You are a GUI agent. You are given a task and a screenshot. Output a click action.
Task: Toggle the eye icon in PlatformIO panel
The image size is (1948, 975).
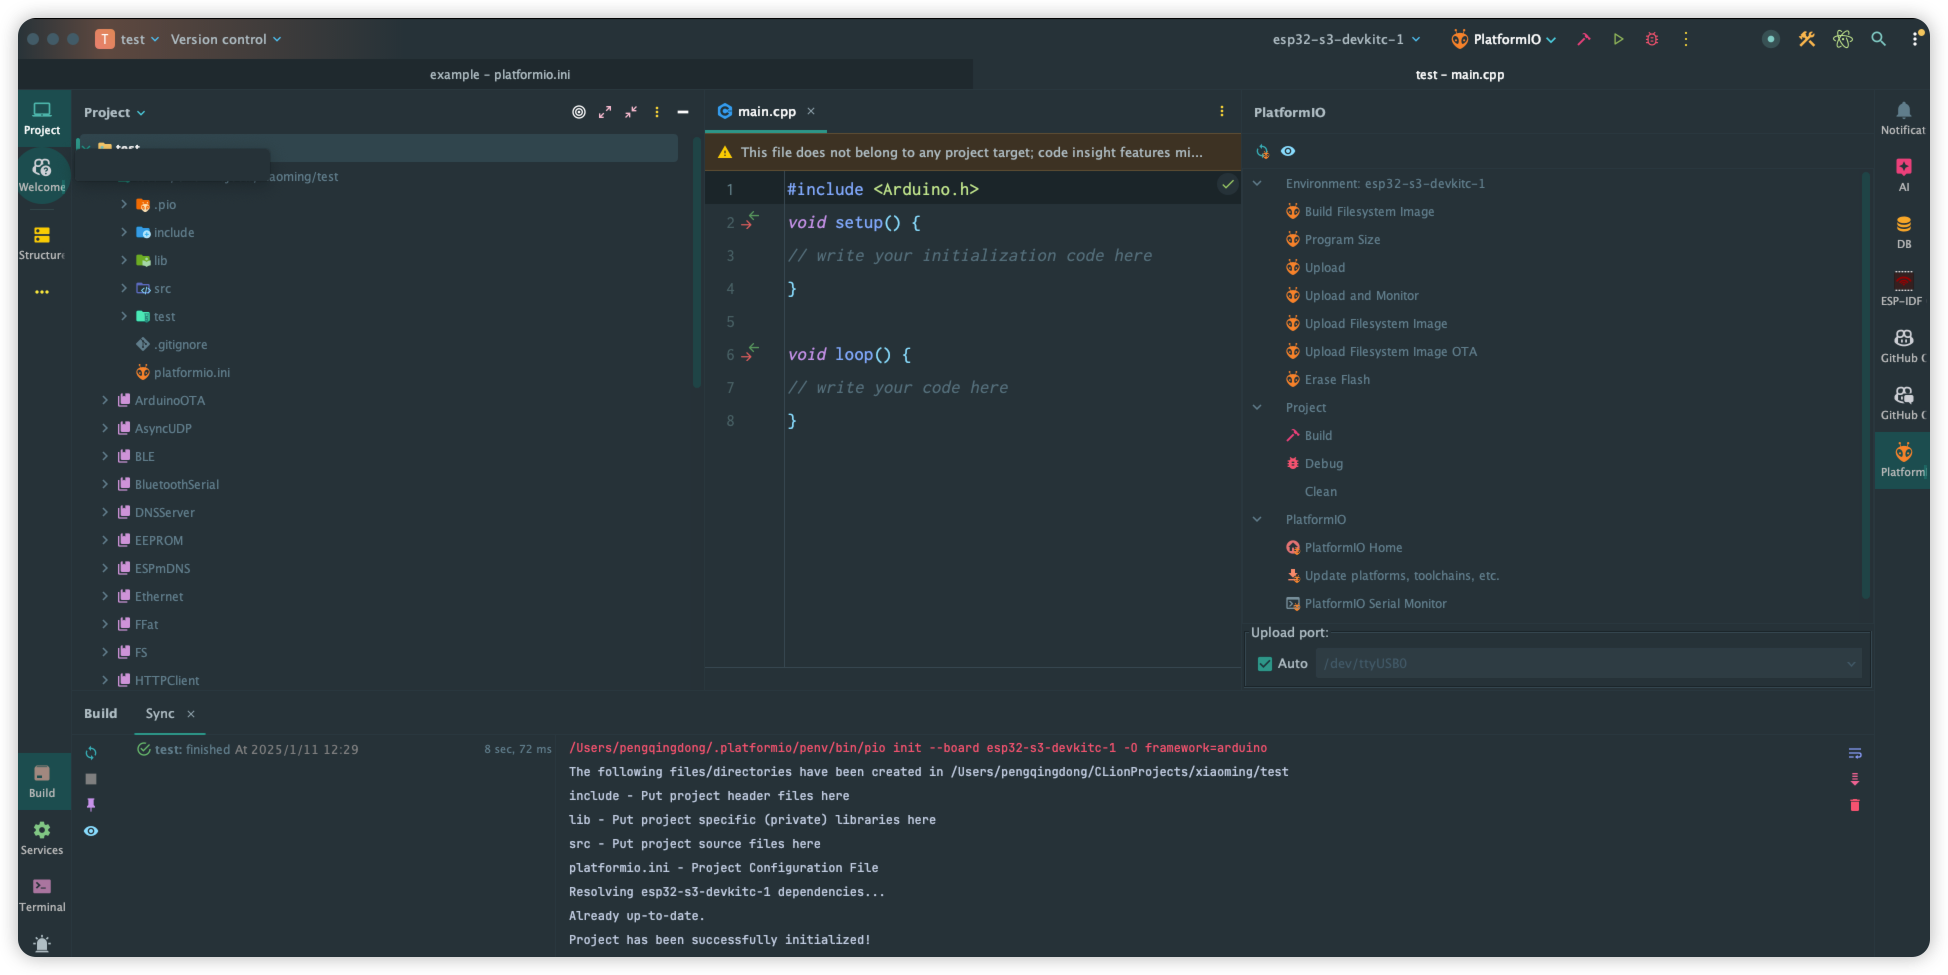coord(1288,151)
